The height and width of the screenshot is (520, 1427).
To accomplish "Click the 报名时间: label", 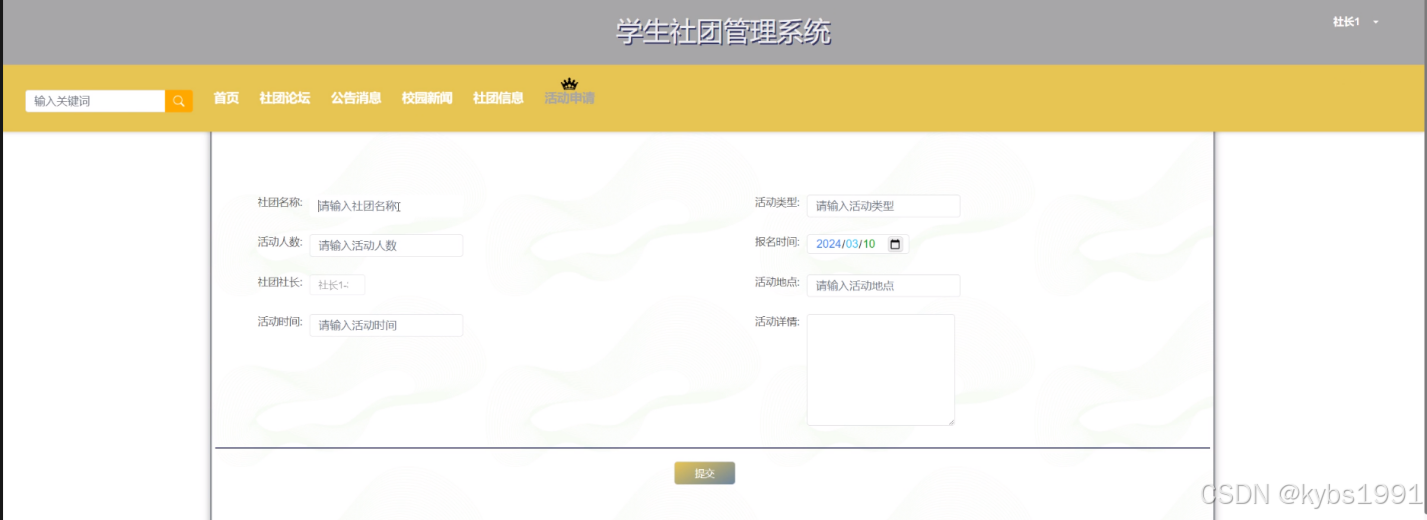I will (x=777, y=242).
